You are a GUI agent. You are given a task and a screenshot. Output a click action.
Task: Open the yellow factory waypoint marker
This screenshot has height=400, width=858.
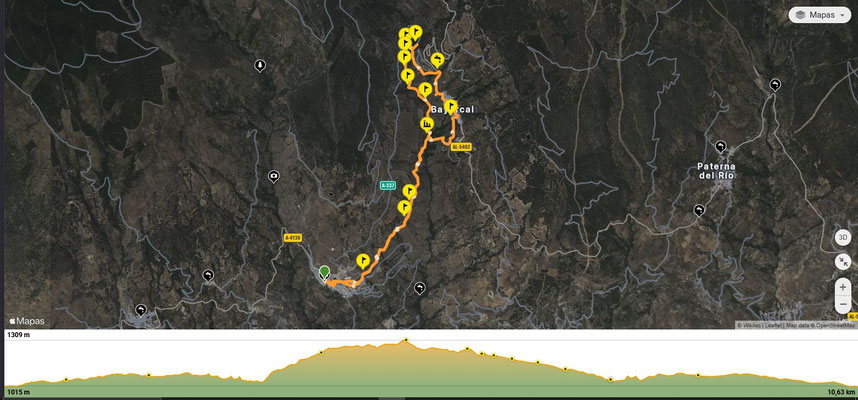point(427,125)
